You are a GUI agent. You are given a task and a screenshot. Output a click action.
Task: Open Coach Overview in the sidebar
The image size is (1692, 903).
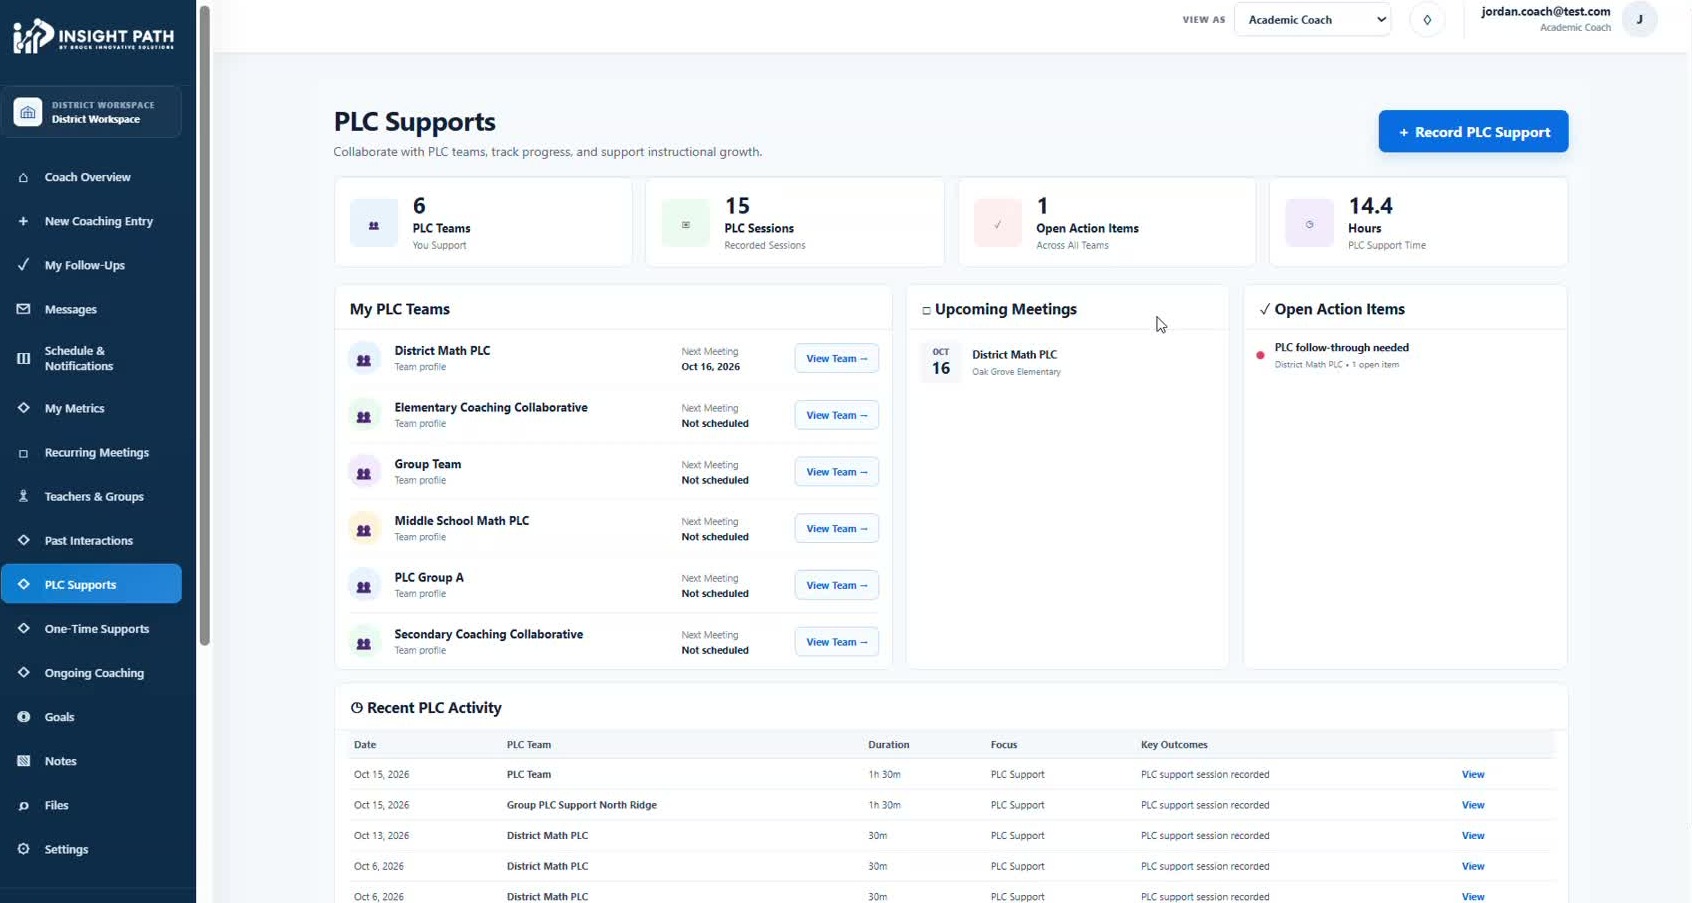point(91,177)
